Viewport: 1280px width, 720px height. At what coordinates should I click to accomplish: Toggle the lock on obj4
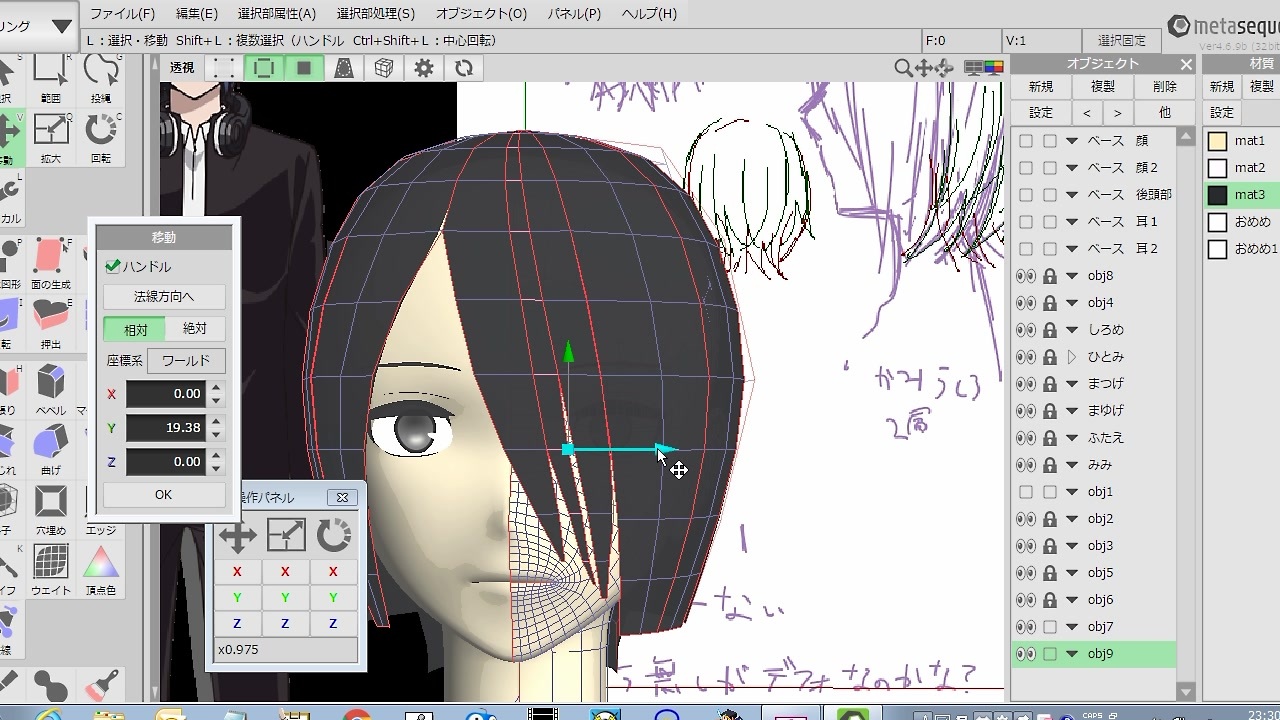(1050, 303)
